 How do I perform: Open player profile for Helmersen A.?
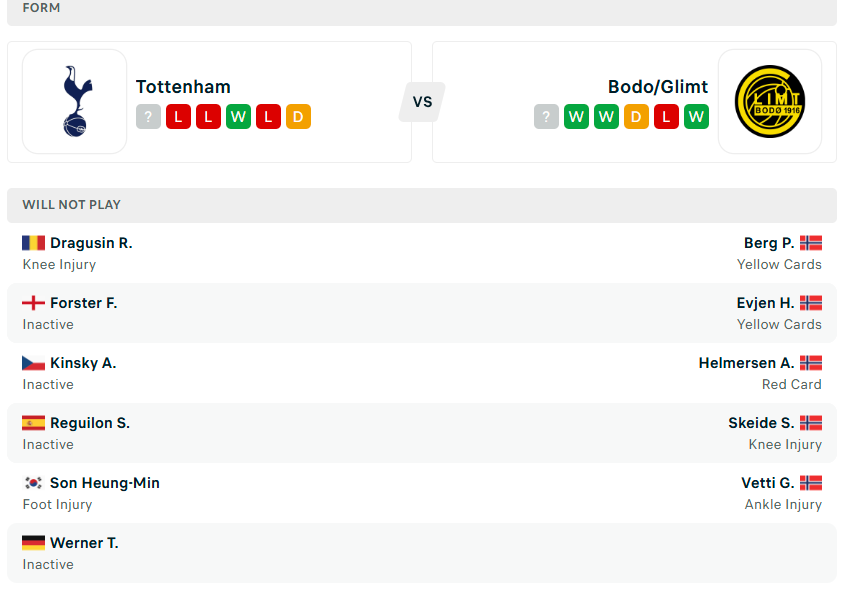746,363
